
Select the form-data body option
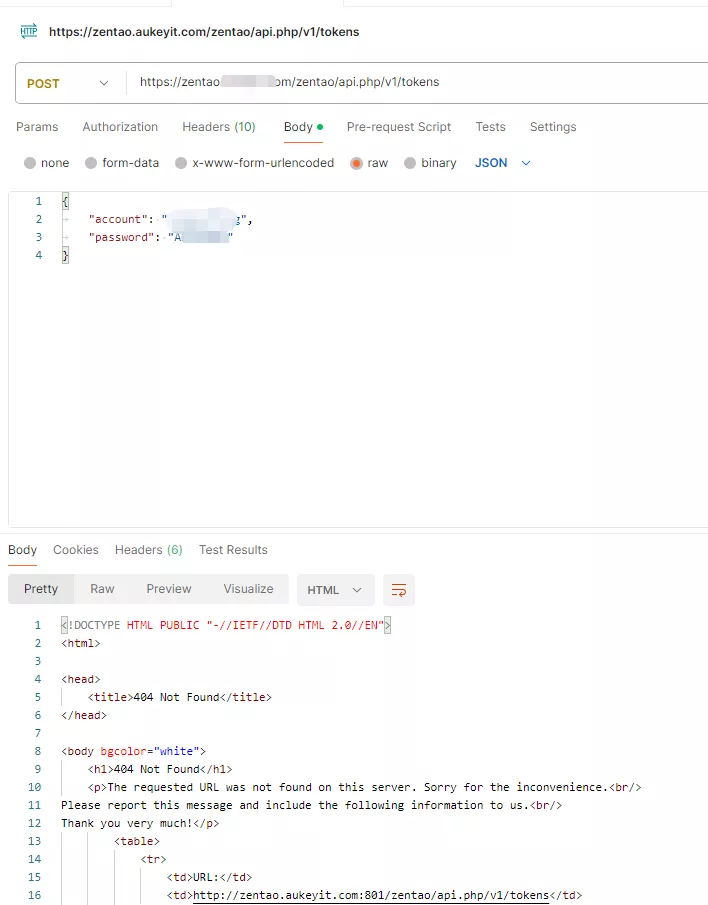(122, 163)
